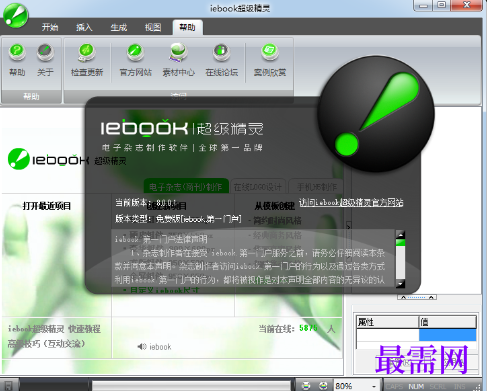Click the small icon at status bar left end
Screen dimensions: 487x391
pos(8,386)
